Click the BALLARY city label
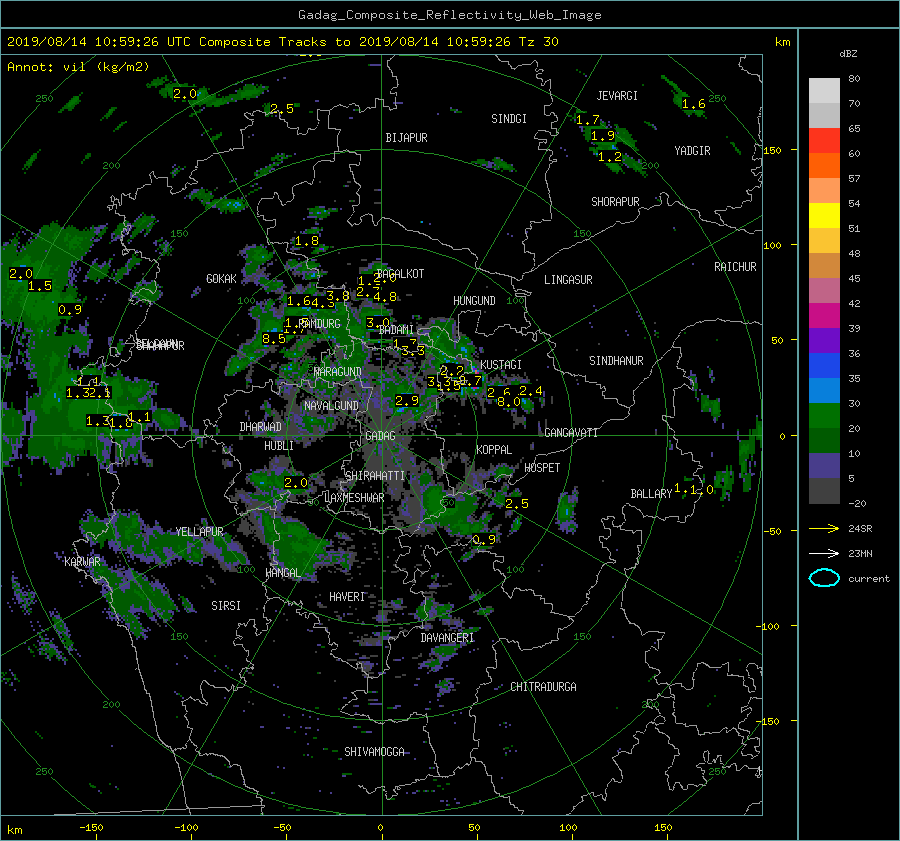 pos(651,494)
